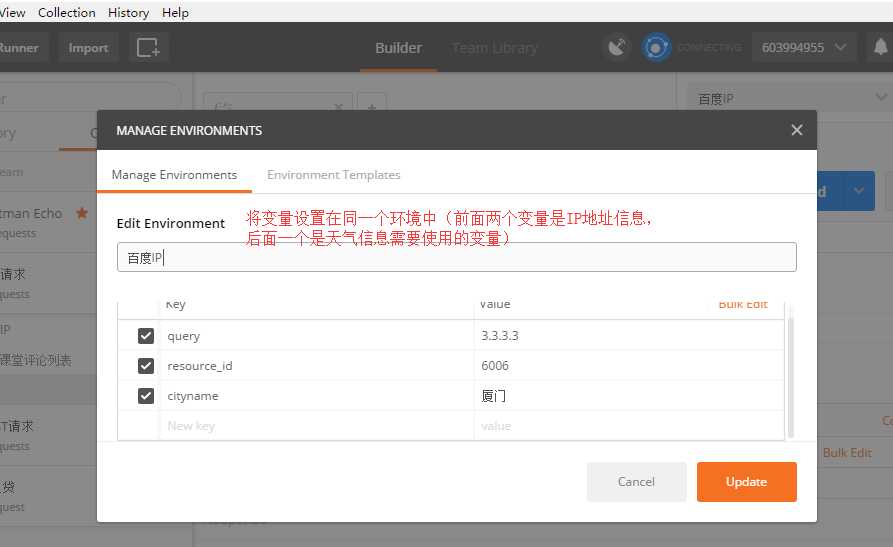
Task: Click the Update button
Action: click(x=746, y=482)
